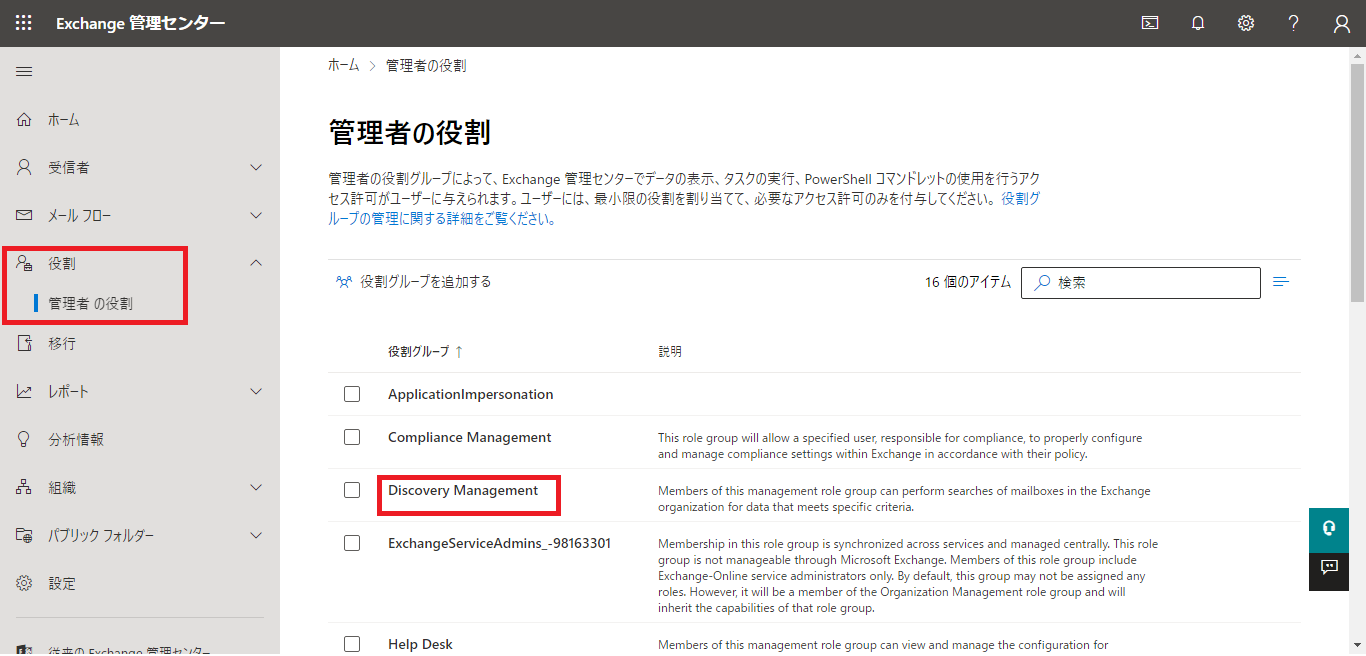The width and height of the screenshot is (1366, 656).
Task: Open the app launcher waffle icon
Action: [x=24, y=23]
